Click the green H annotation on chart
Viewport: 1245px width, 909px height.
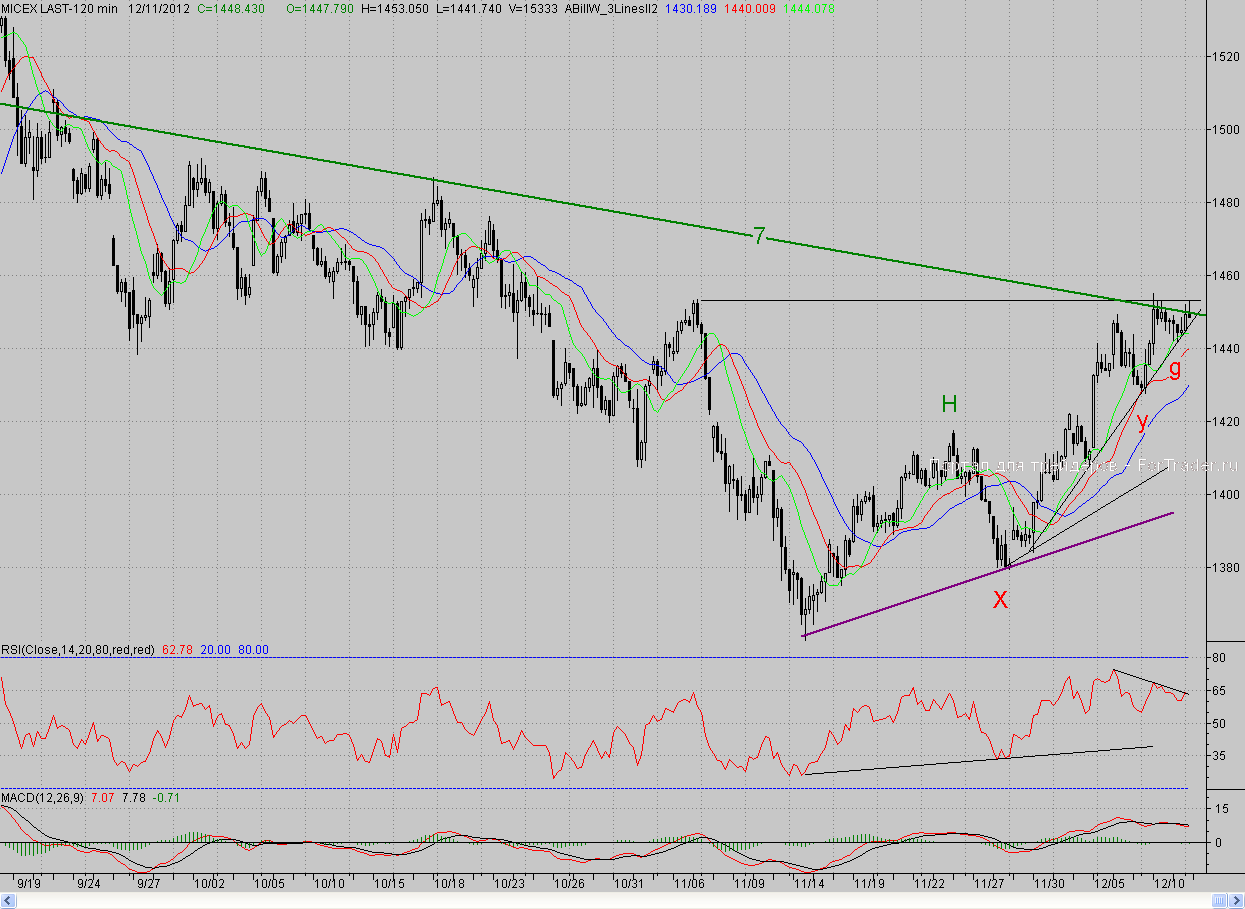pyautogui.click(x=949, y=404)
